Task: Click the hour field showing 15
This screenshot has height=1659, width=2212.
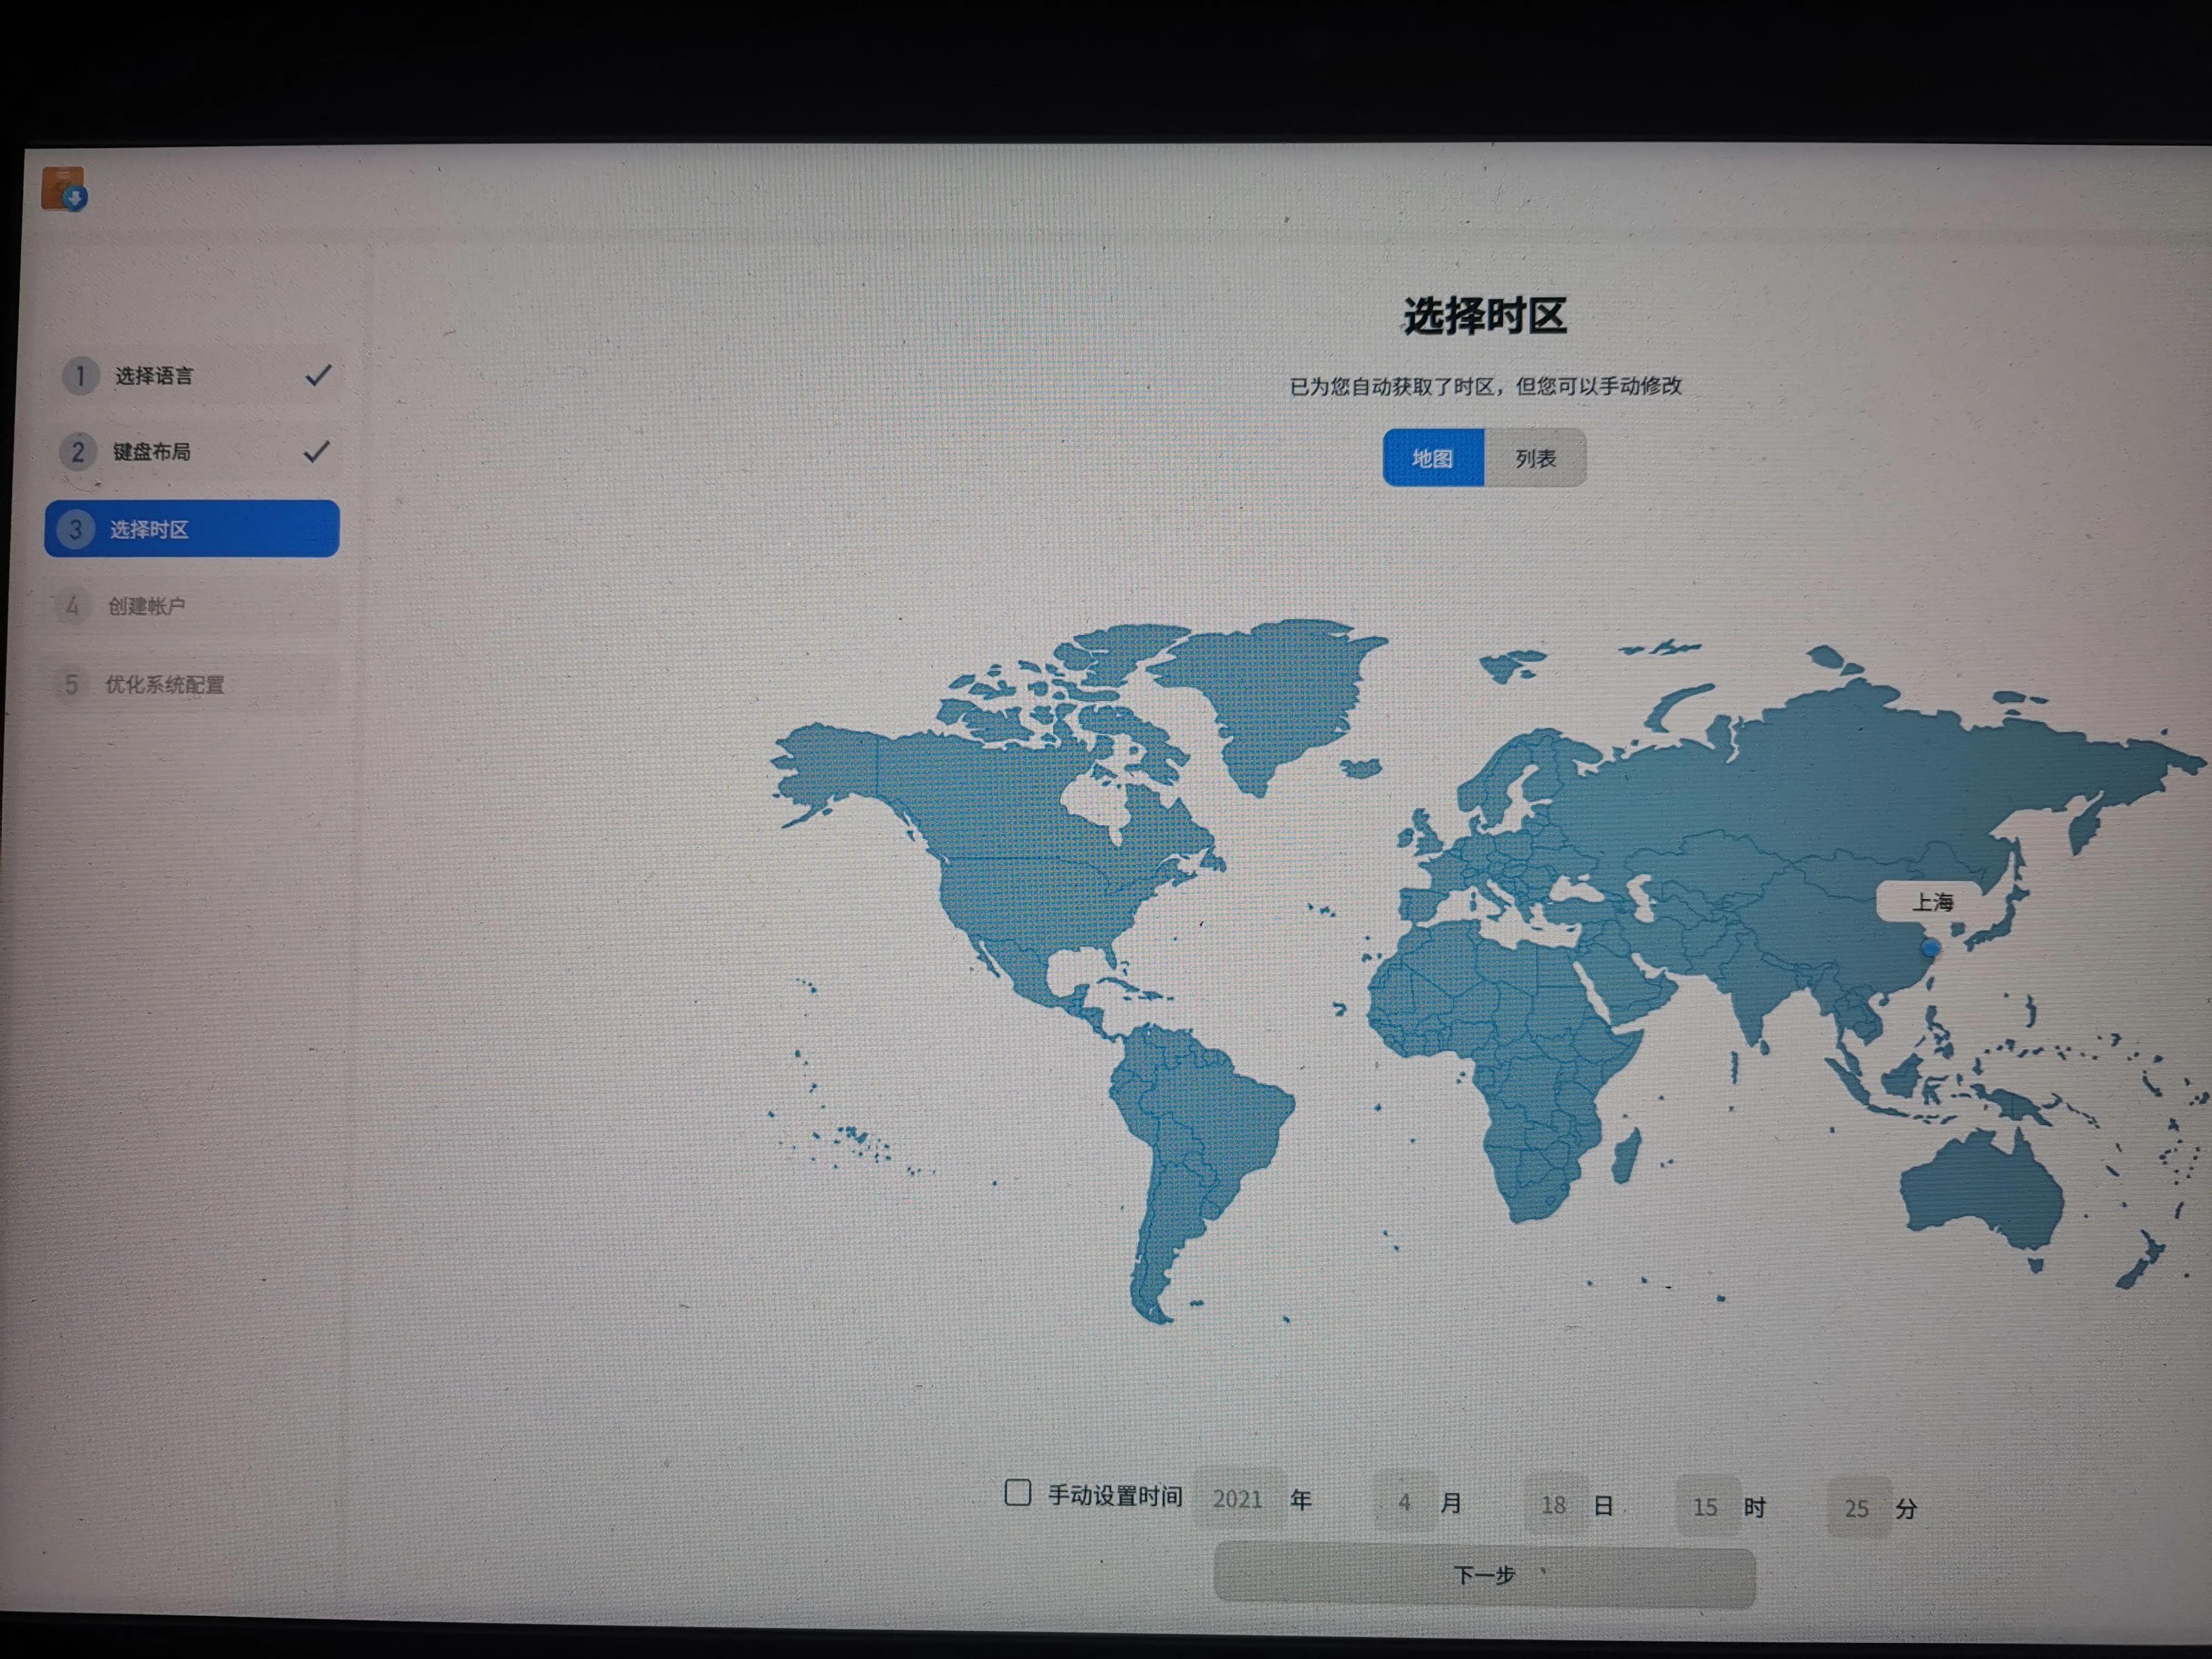Action: click(x=1705, y=1507)
